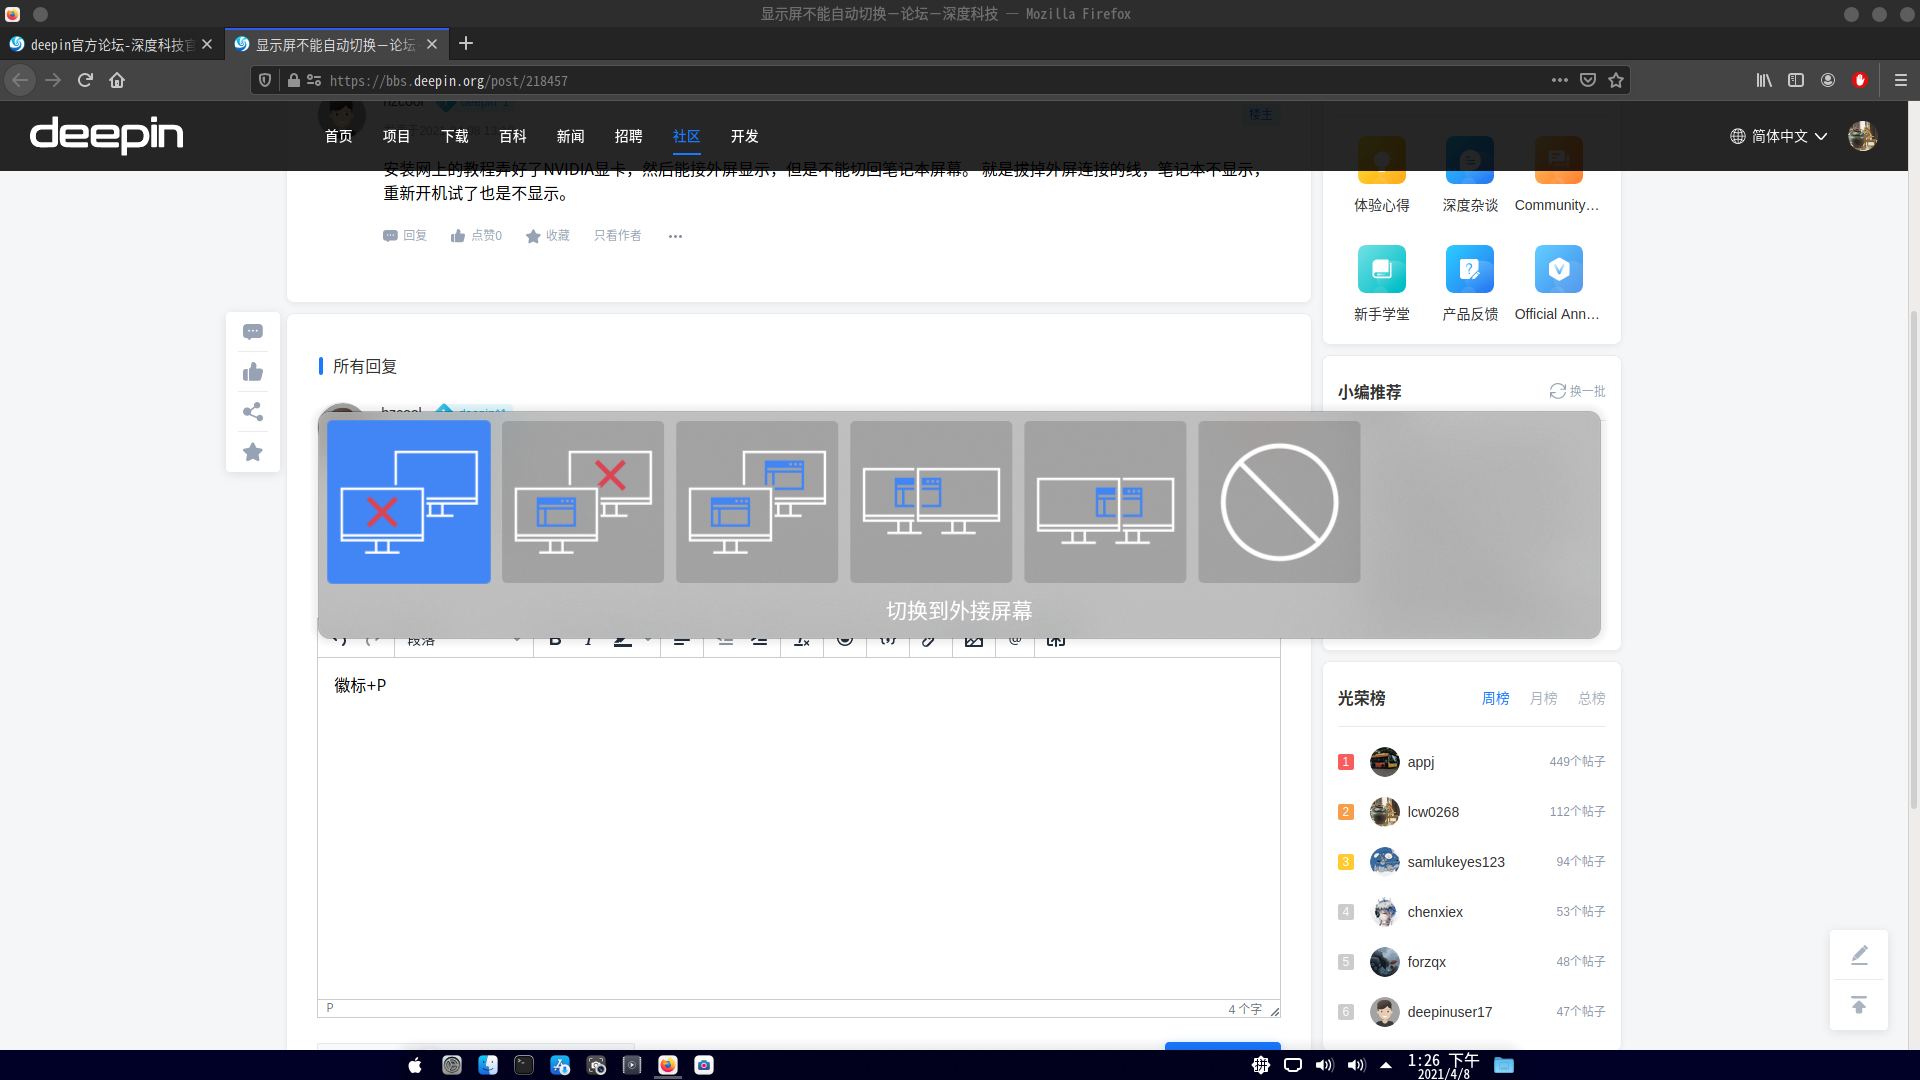Switch to the 月榜 ranking tab

[1543, 698]
